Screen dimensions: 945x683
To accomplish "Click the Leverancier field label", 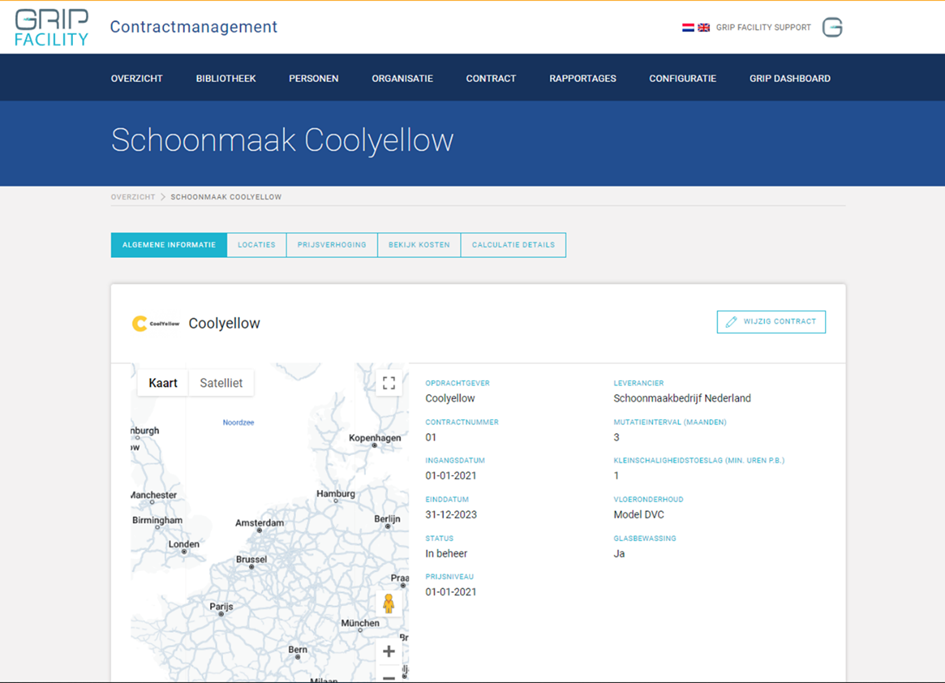I will pos(639,383).
